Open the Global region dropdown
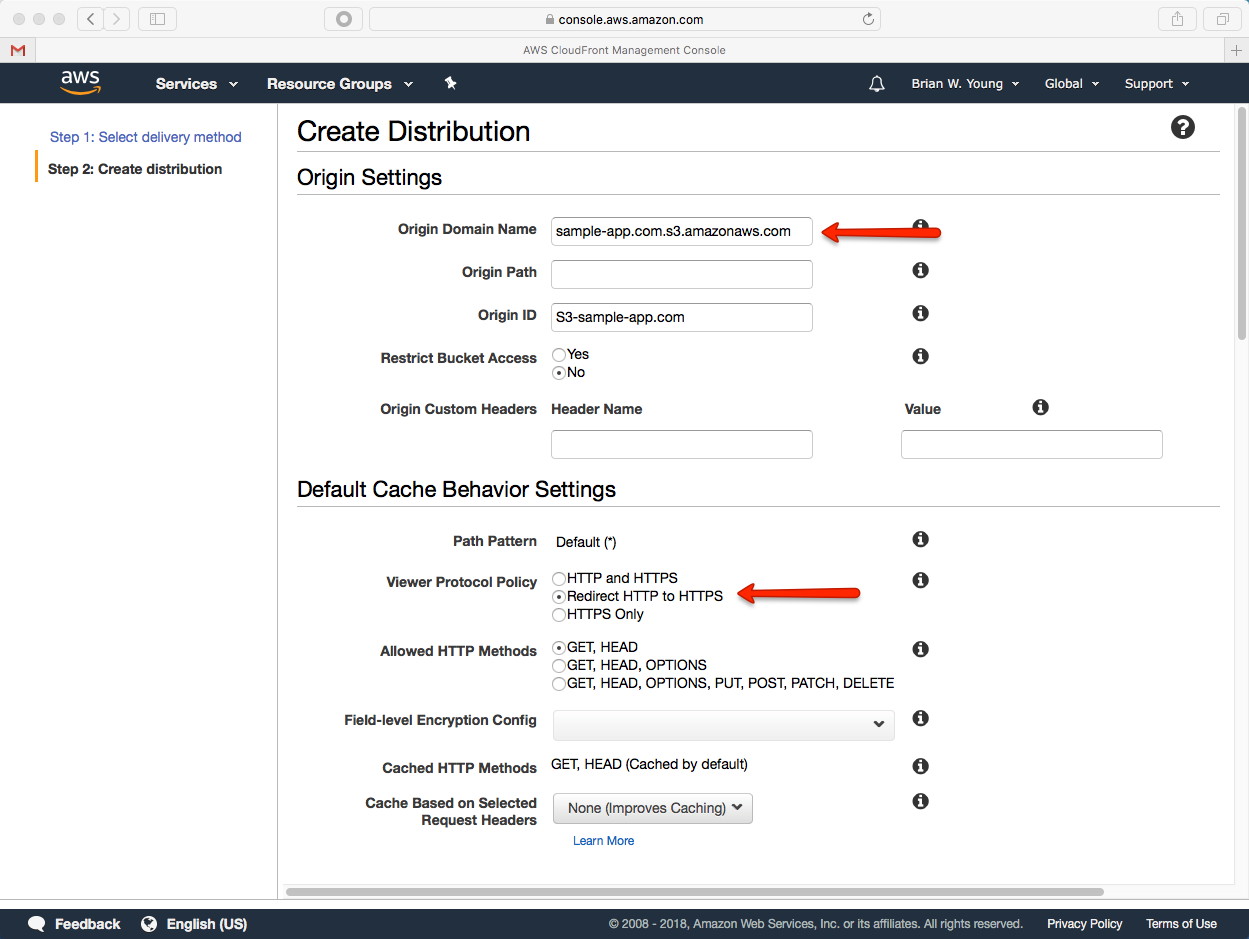Image resolution: width=1249 pixels, height=939 pixels. [1071, 84]
